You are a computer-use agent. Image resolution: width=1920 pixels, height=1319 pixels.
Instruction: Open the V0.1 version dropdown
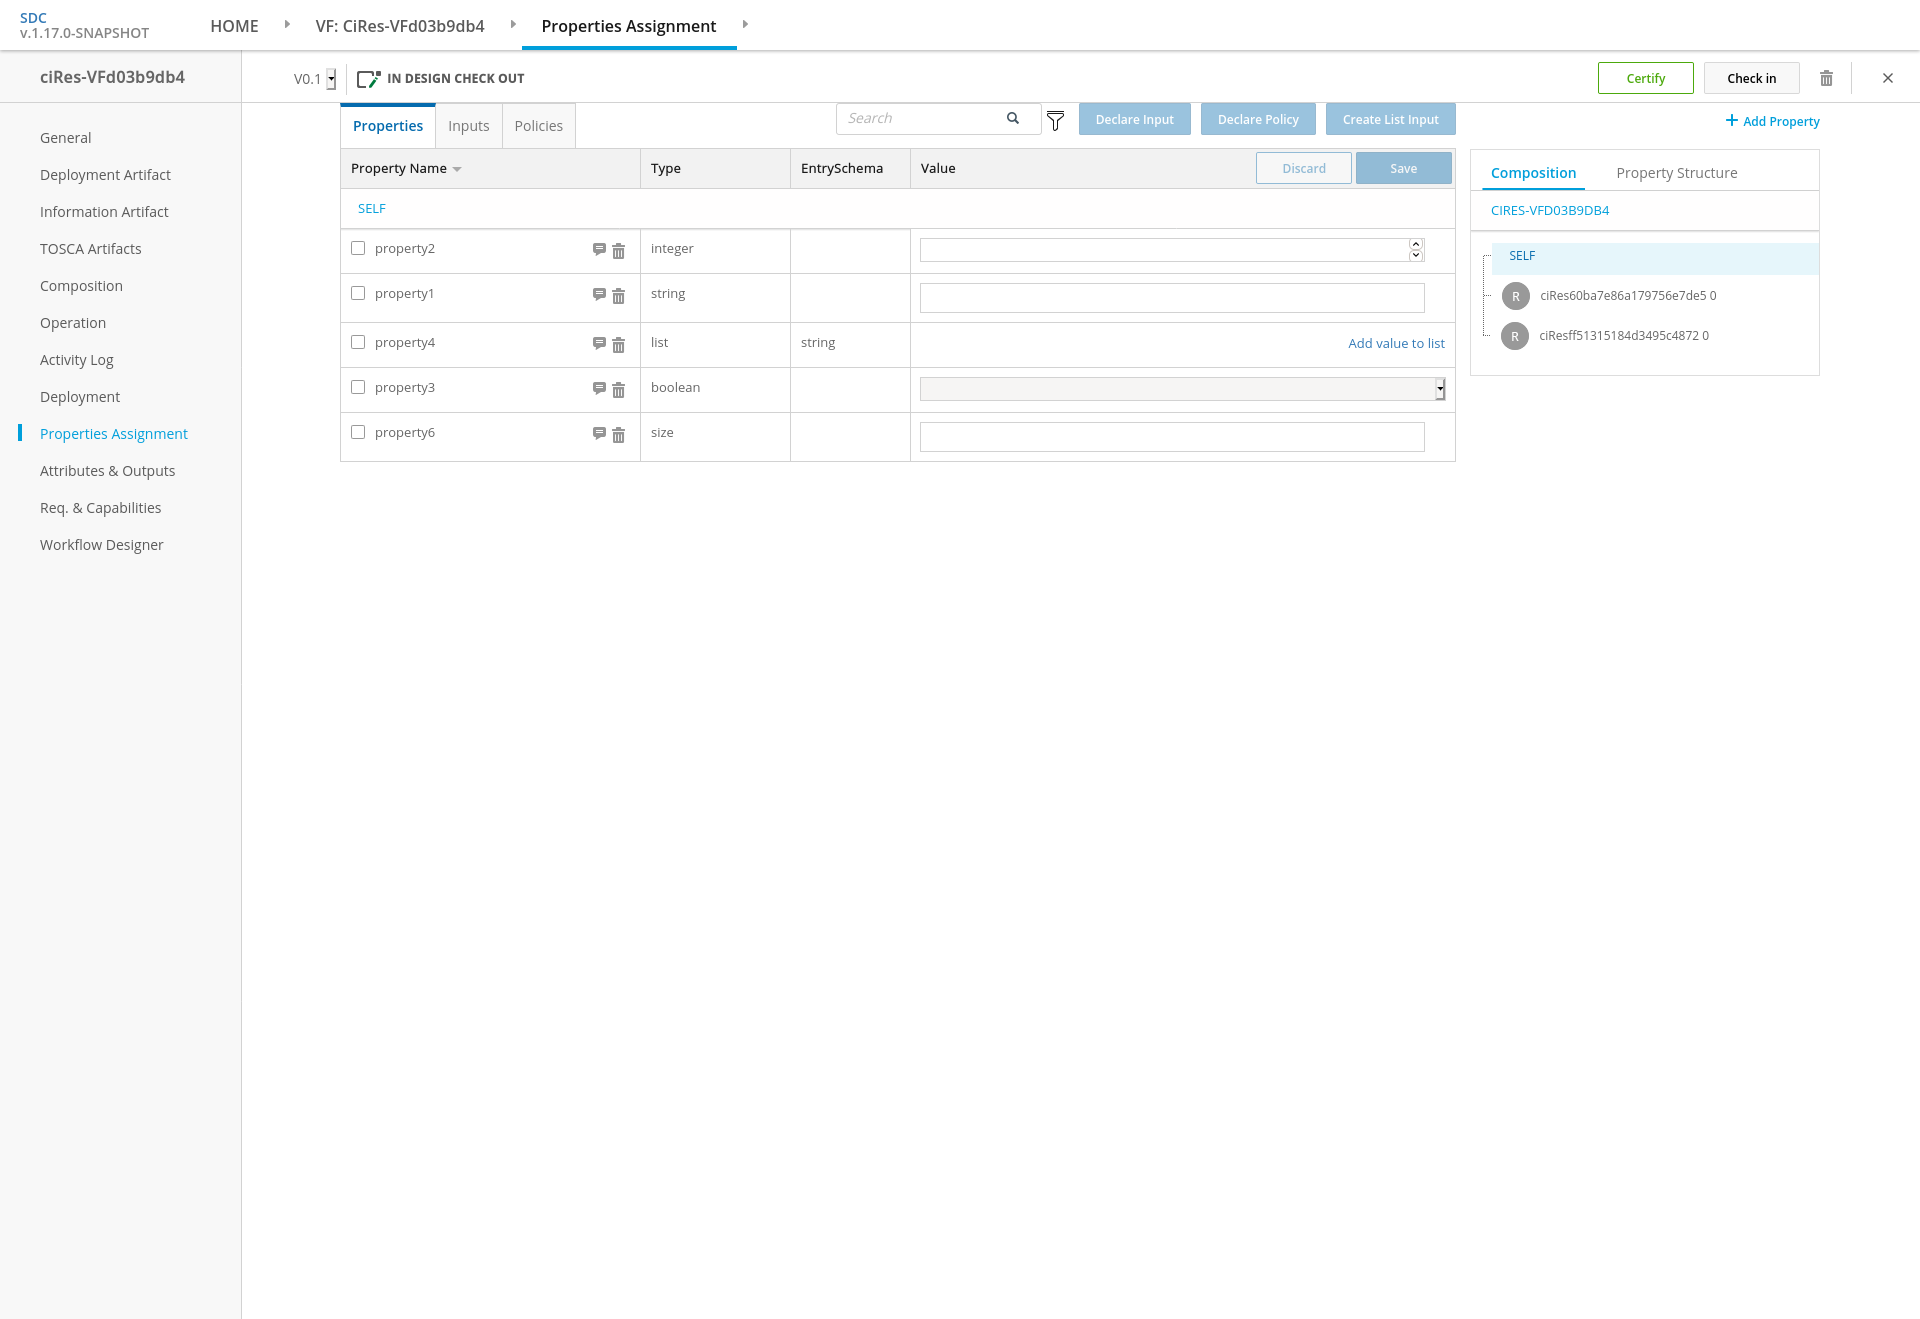click(331, 79)
